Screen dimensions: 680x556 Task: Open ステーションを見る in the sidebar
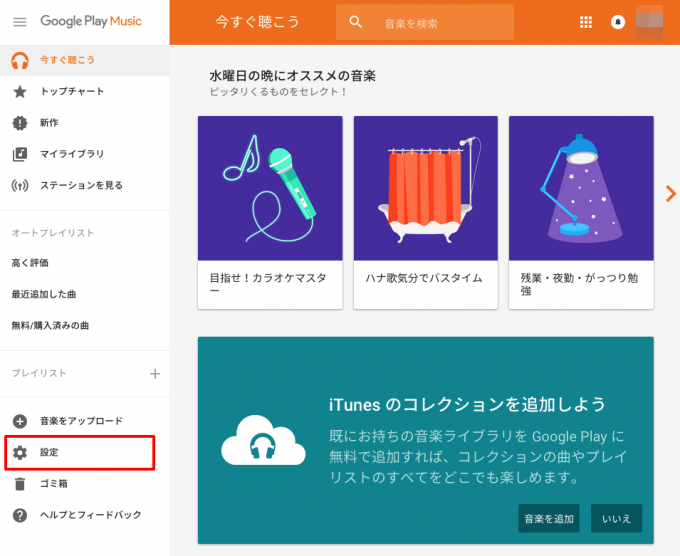click(85, 186)
